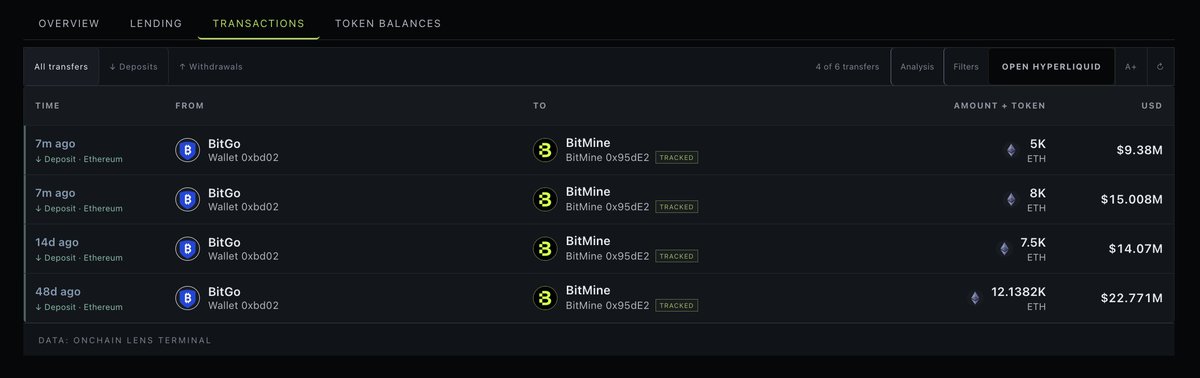
Task: Select the All transfers filter
Action: [61, 67]
